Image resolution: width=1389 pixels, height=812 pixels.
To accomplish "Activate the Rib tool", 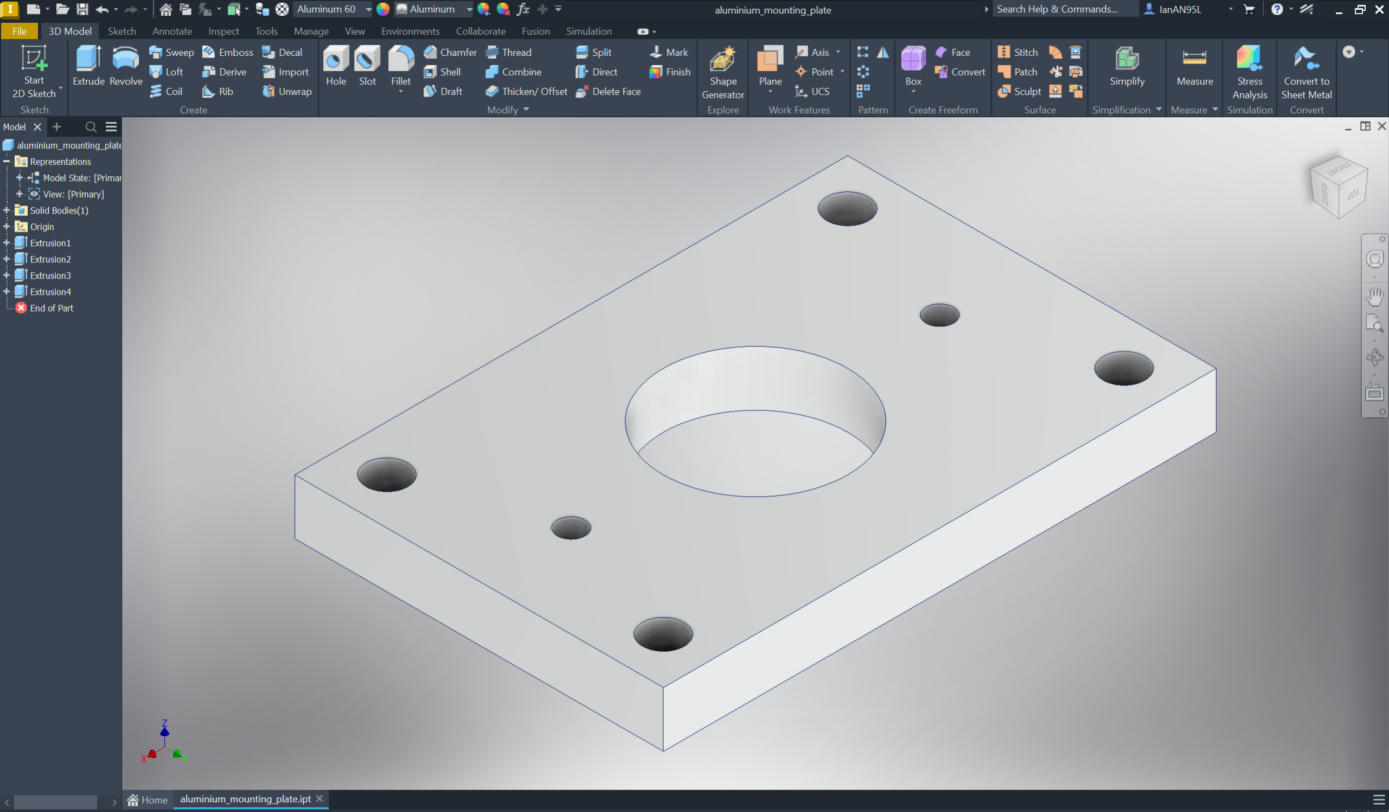I will (218, 91).
